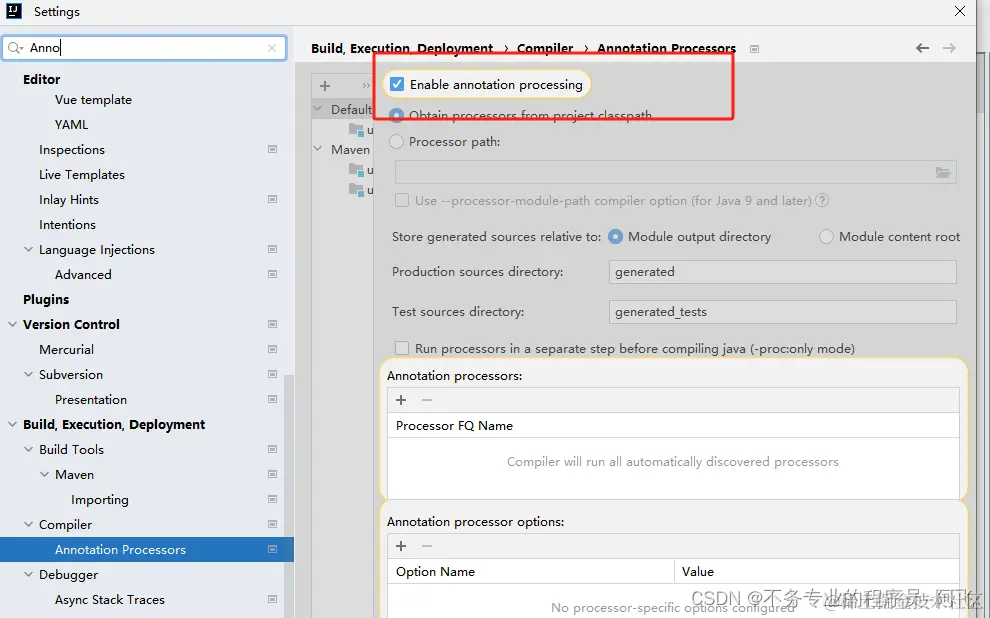Click project icon beside Version Control
The image size is (990, 618).
coord(273,324)
